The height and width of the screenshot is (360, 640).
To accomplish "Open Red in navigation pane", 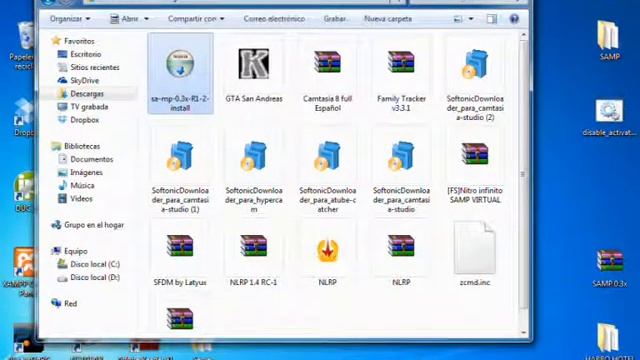I will [64, 303].
